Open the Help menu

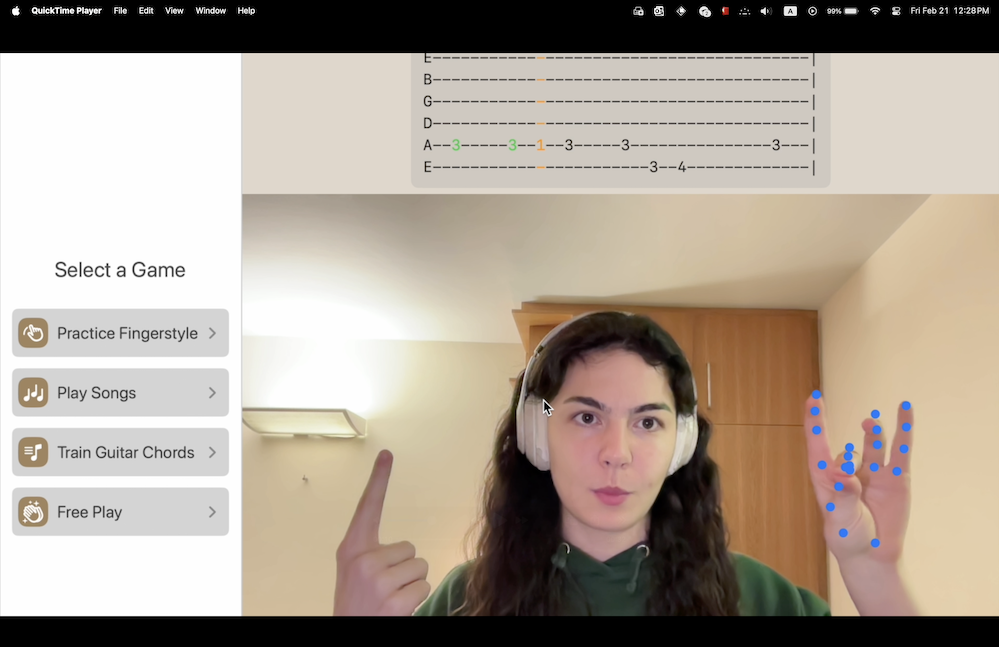246,11
